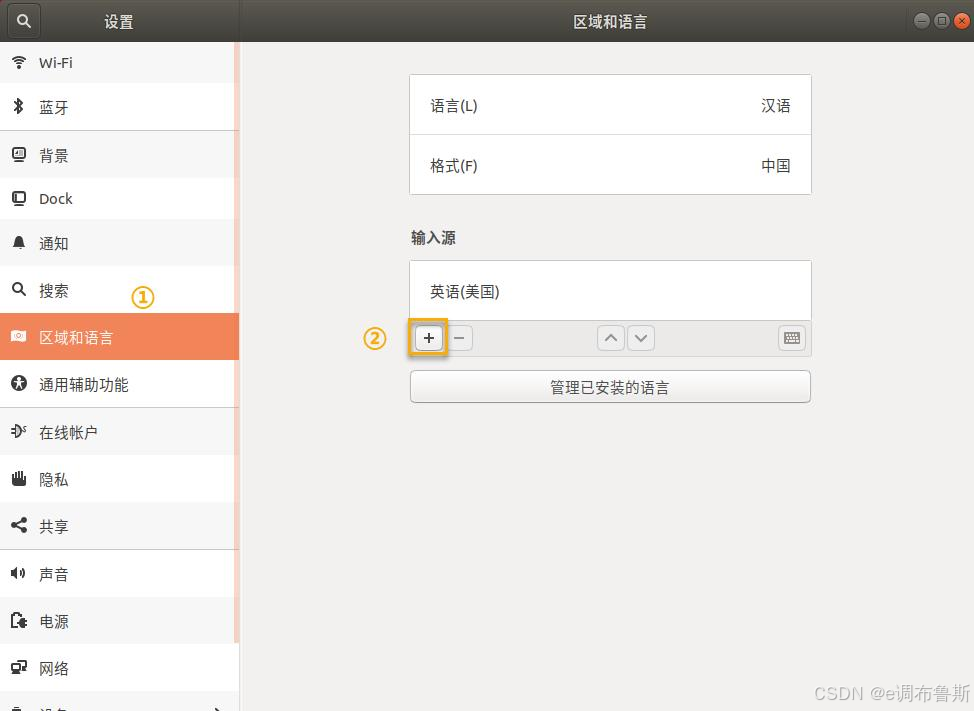Select the 英语(美国) input source
The width and height of the screenshot is (974, 711).
pyautogui.click(x=610, y=291)
